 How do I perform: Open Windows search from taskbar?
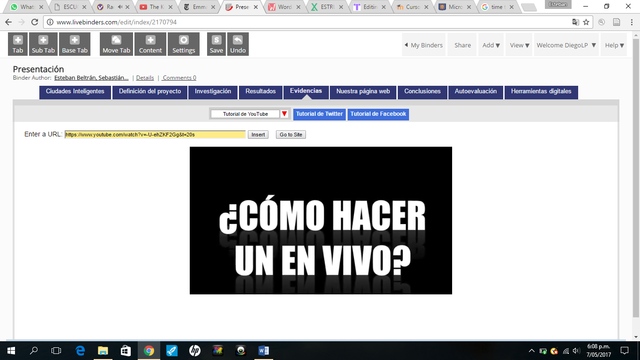point(34,351)
